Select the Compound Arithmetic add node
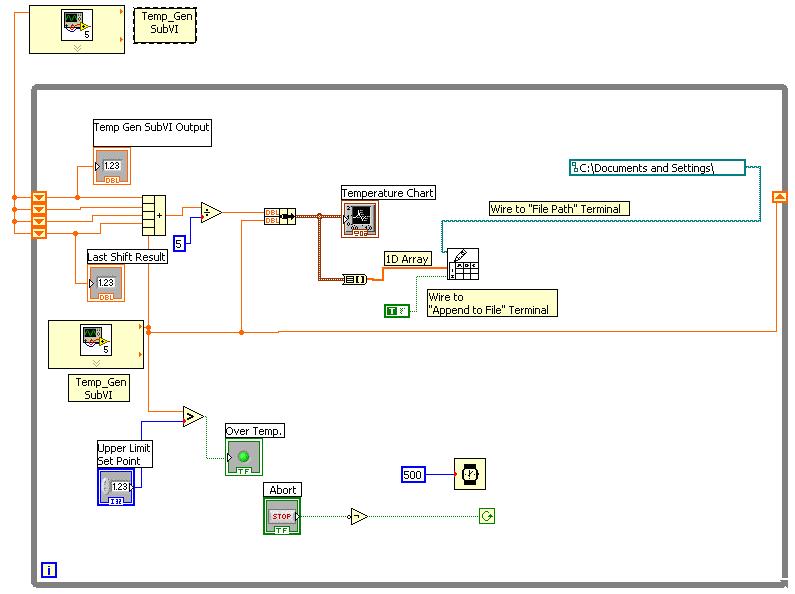795x594 pixels. point(153,214)
